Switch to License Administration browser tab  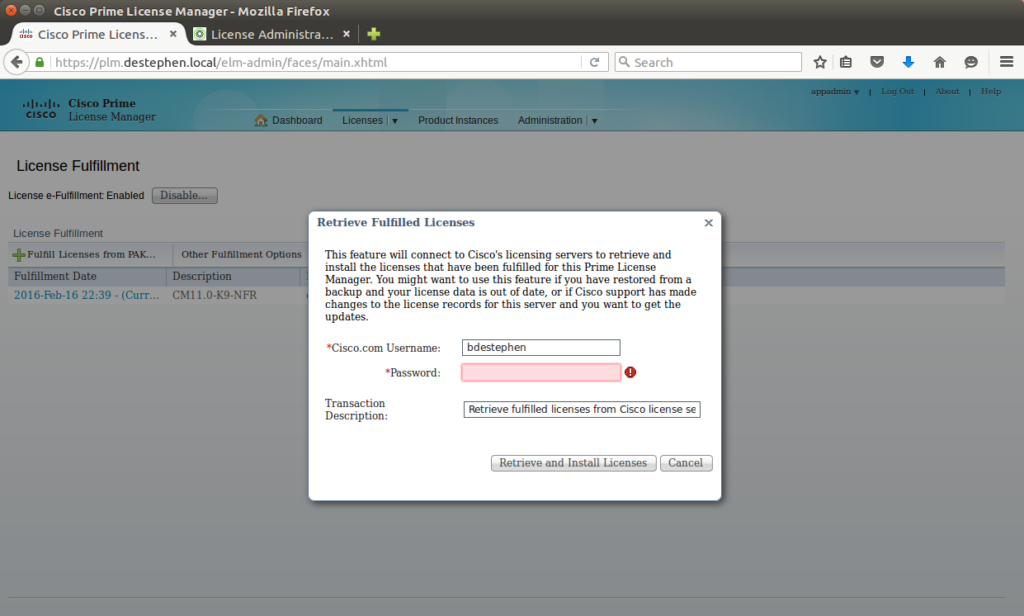(x=272, y=34)
